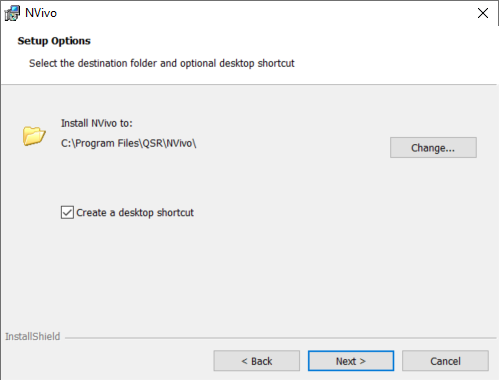Image resolution: width=499 pixels, height=380 pixels.
Task: Open the Change... destination folder dialog
Action: pyautogui.click(x=433, y=147)
